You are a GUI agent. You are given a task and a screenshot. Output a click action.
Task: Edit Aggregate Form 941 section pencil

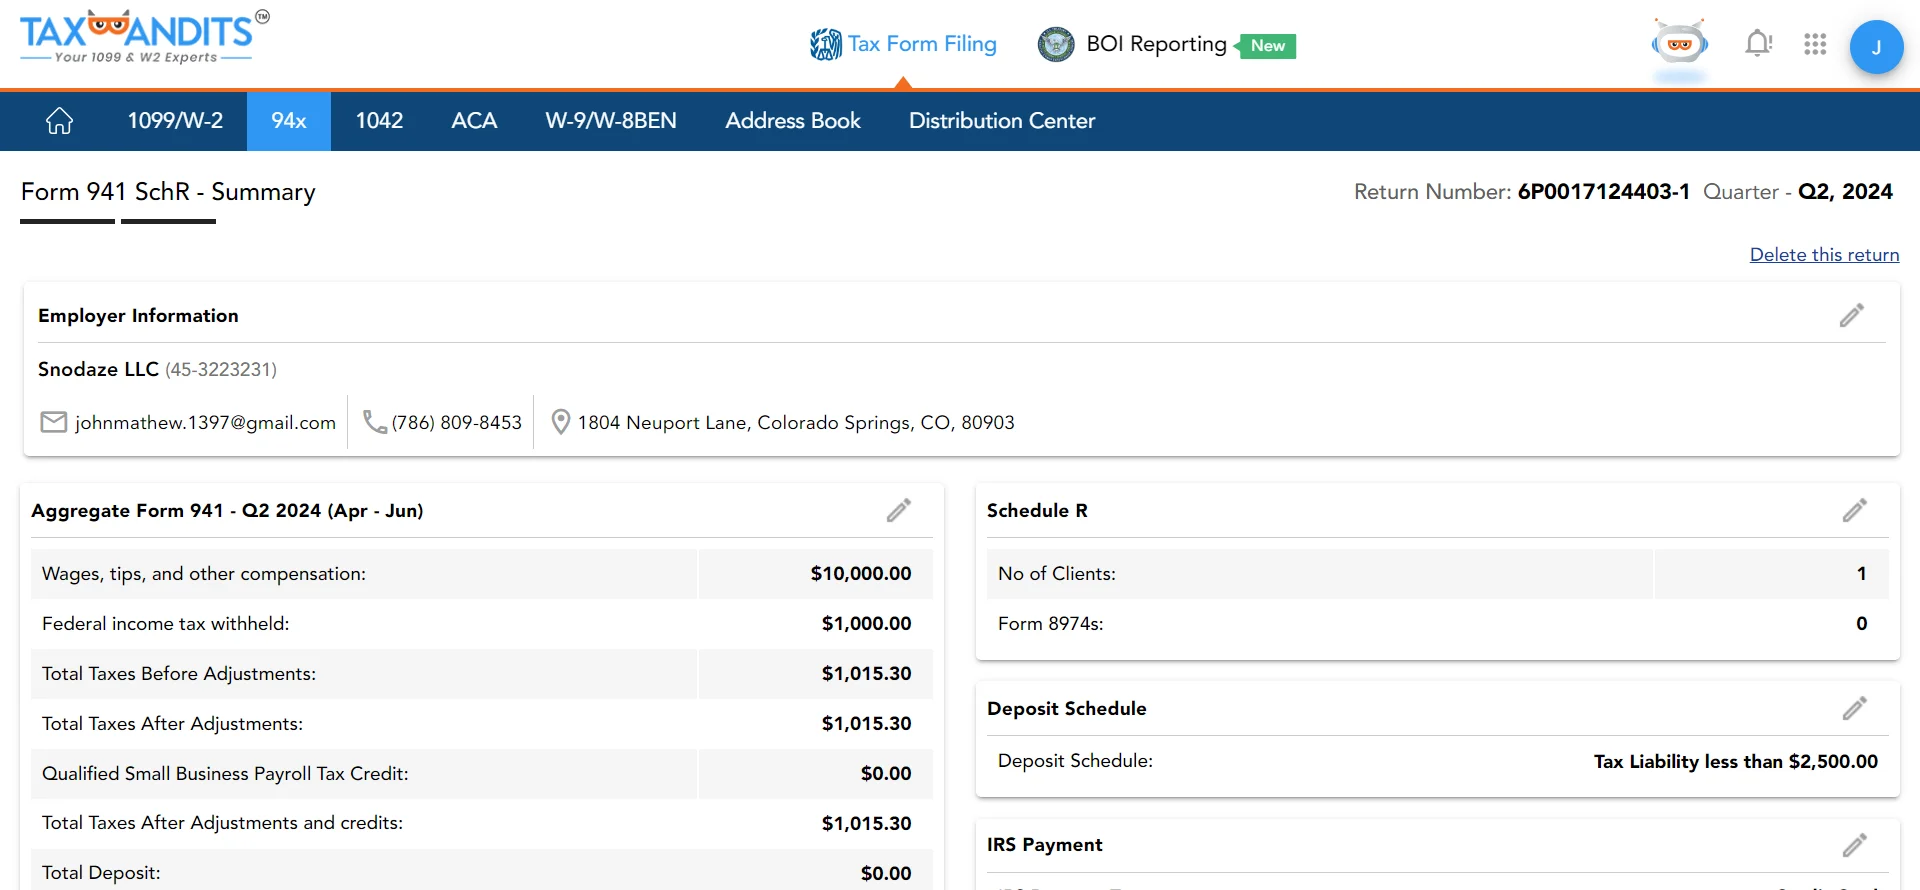pos(898,511)
